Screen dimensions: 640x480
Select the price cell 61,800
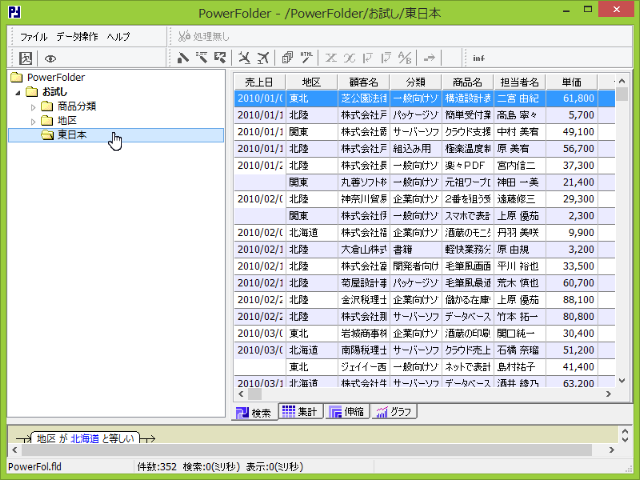click(571, 98)
